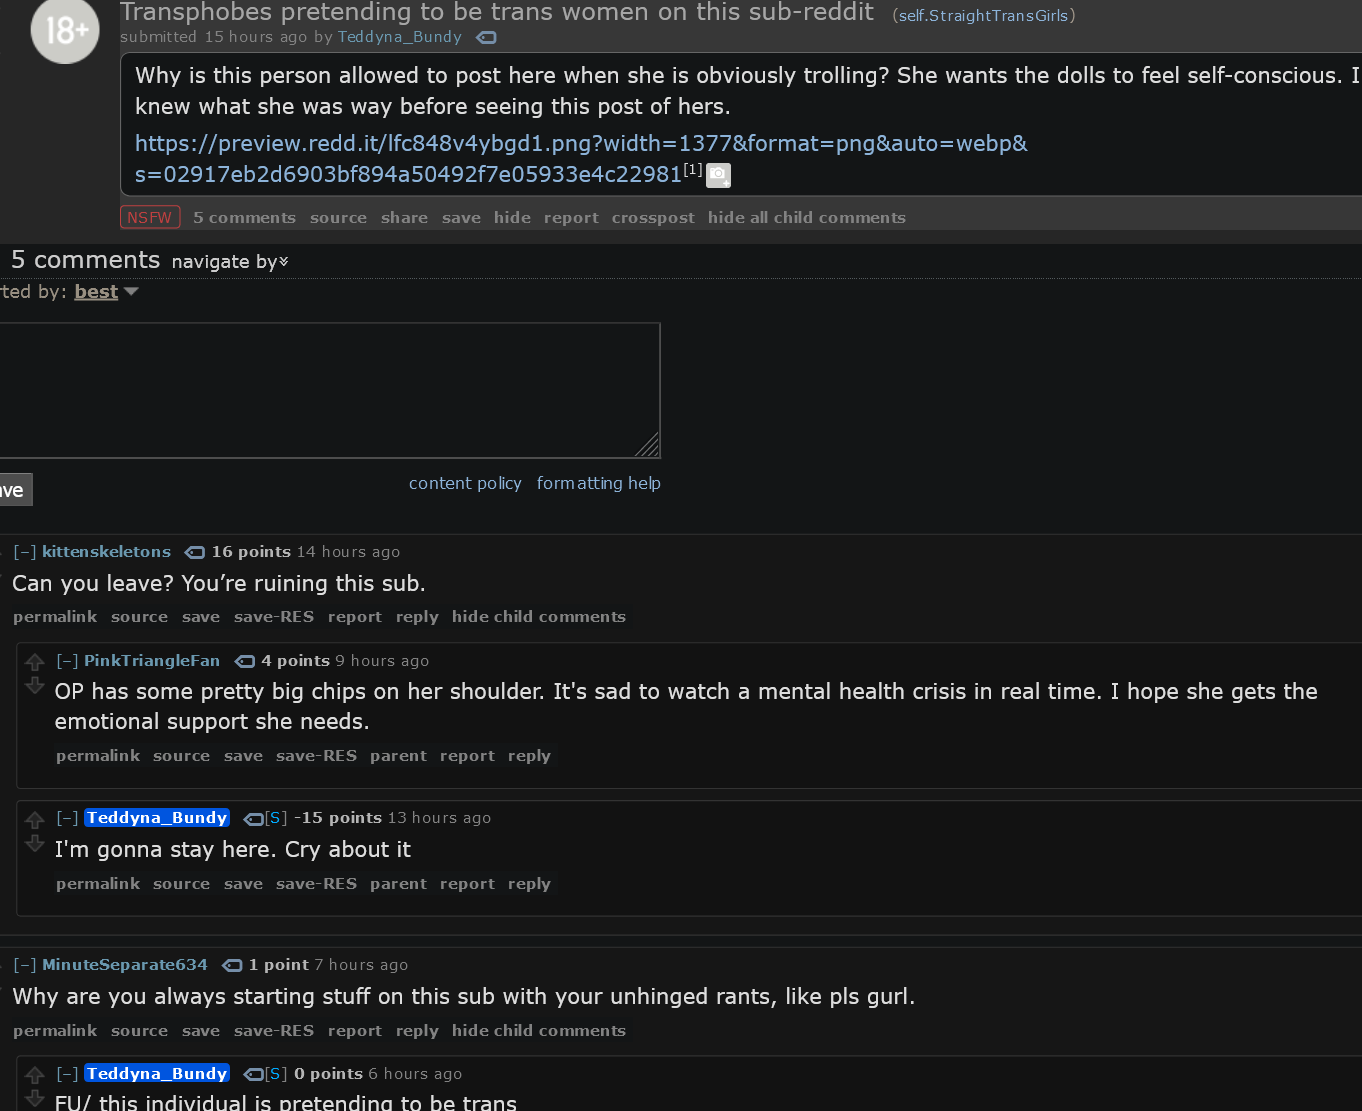
Task: Click the user tag icon beside post author
Action: pyautogui.click(x=486, y=37)
